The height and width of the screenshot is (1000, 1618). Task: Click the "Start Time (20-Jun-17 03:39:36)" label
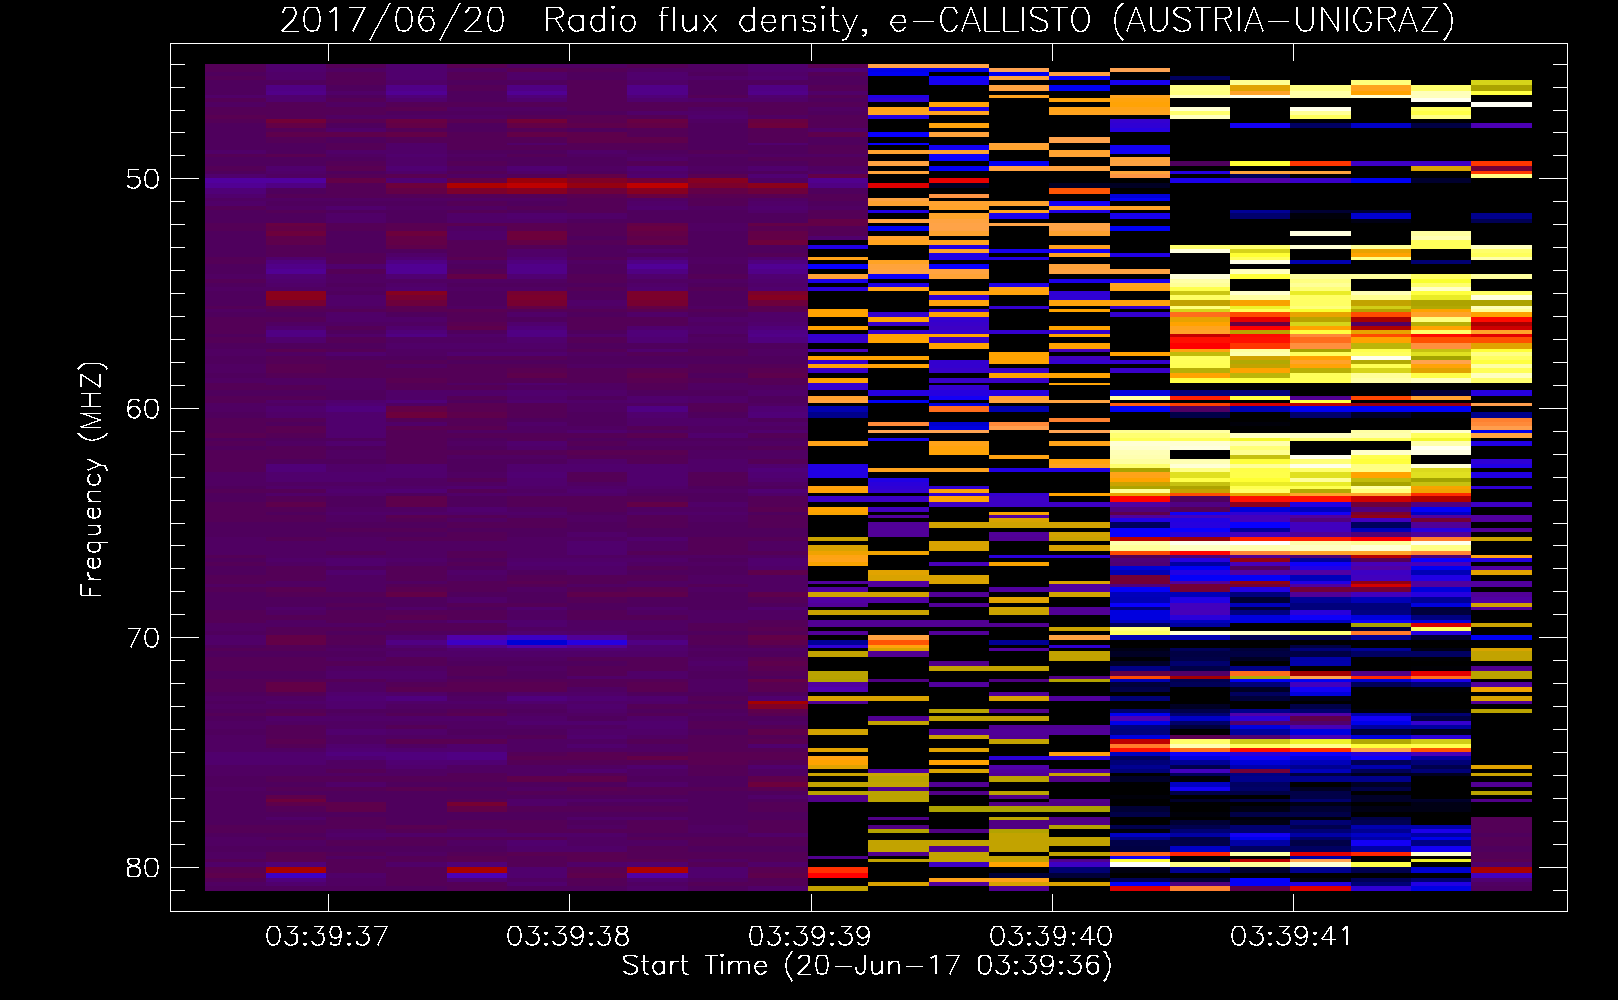(x=867, y=966)
